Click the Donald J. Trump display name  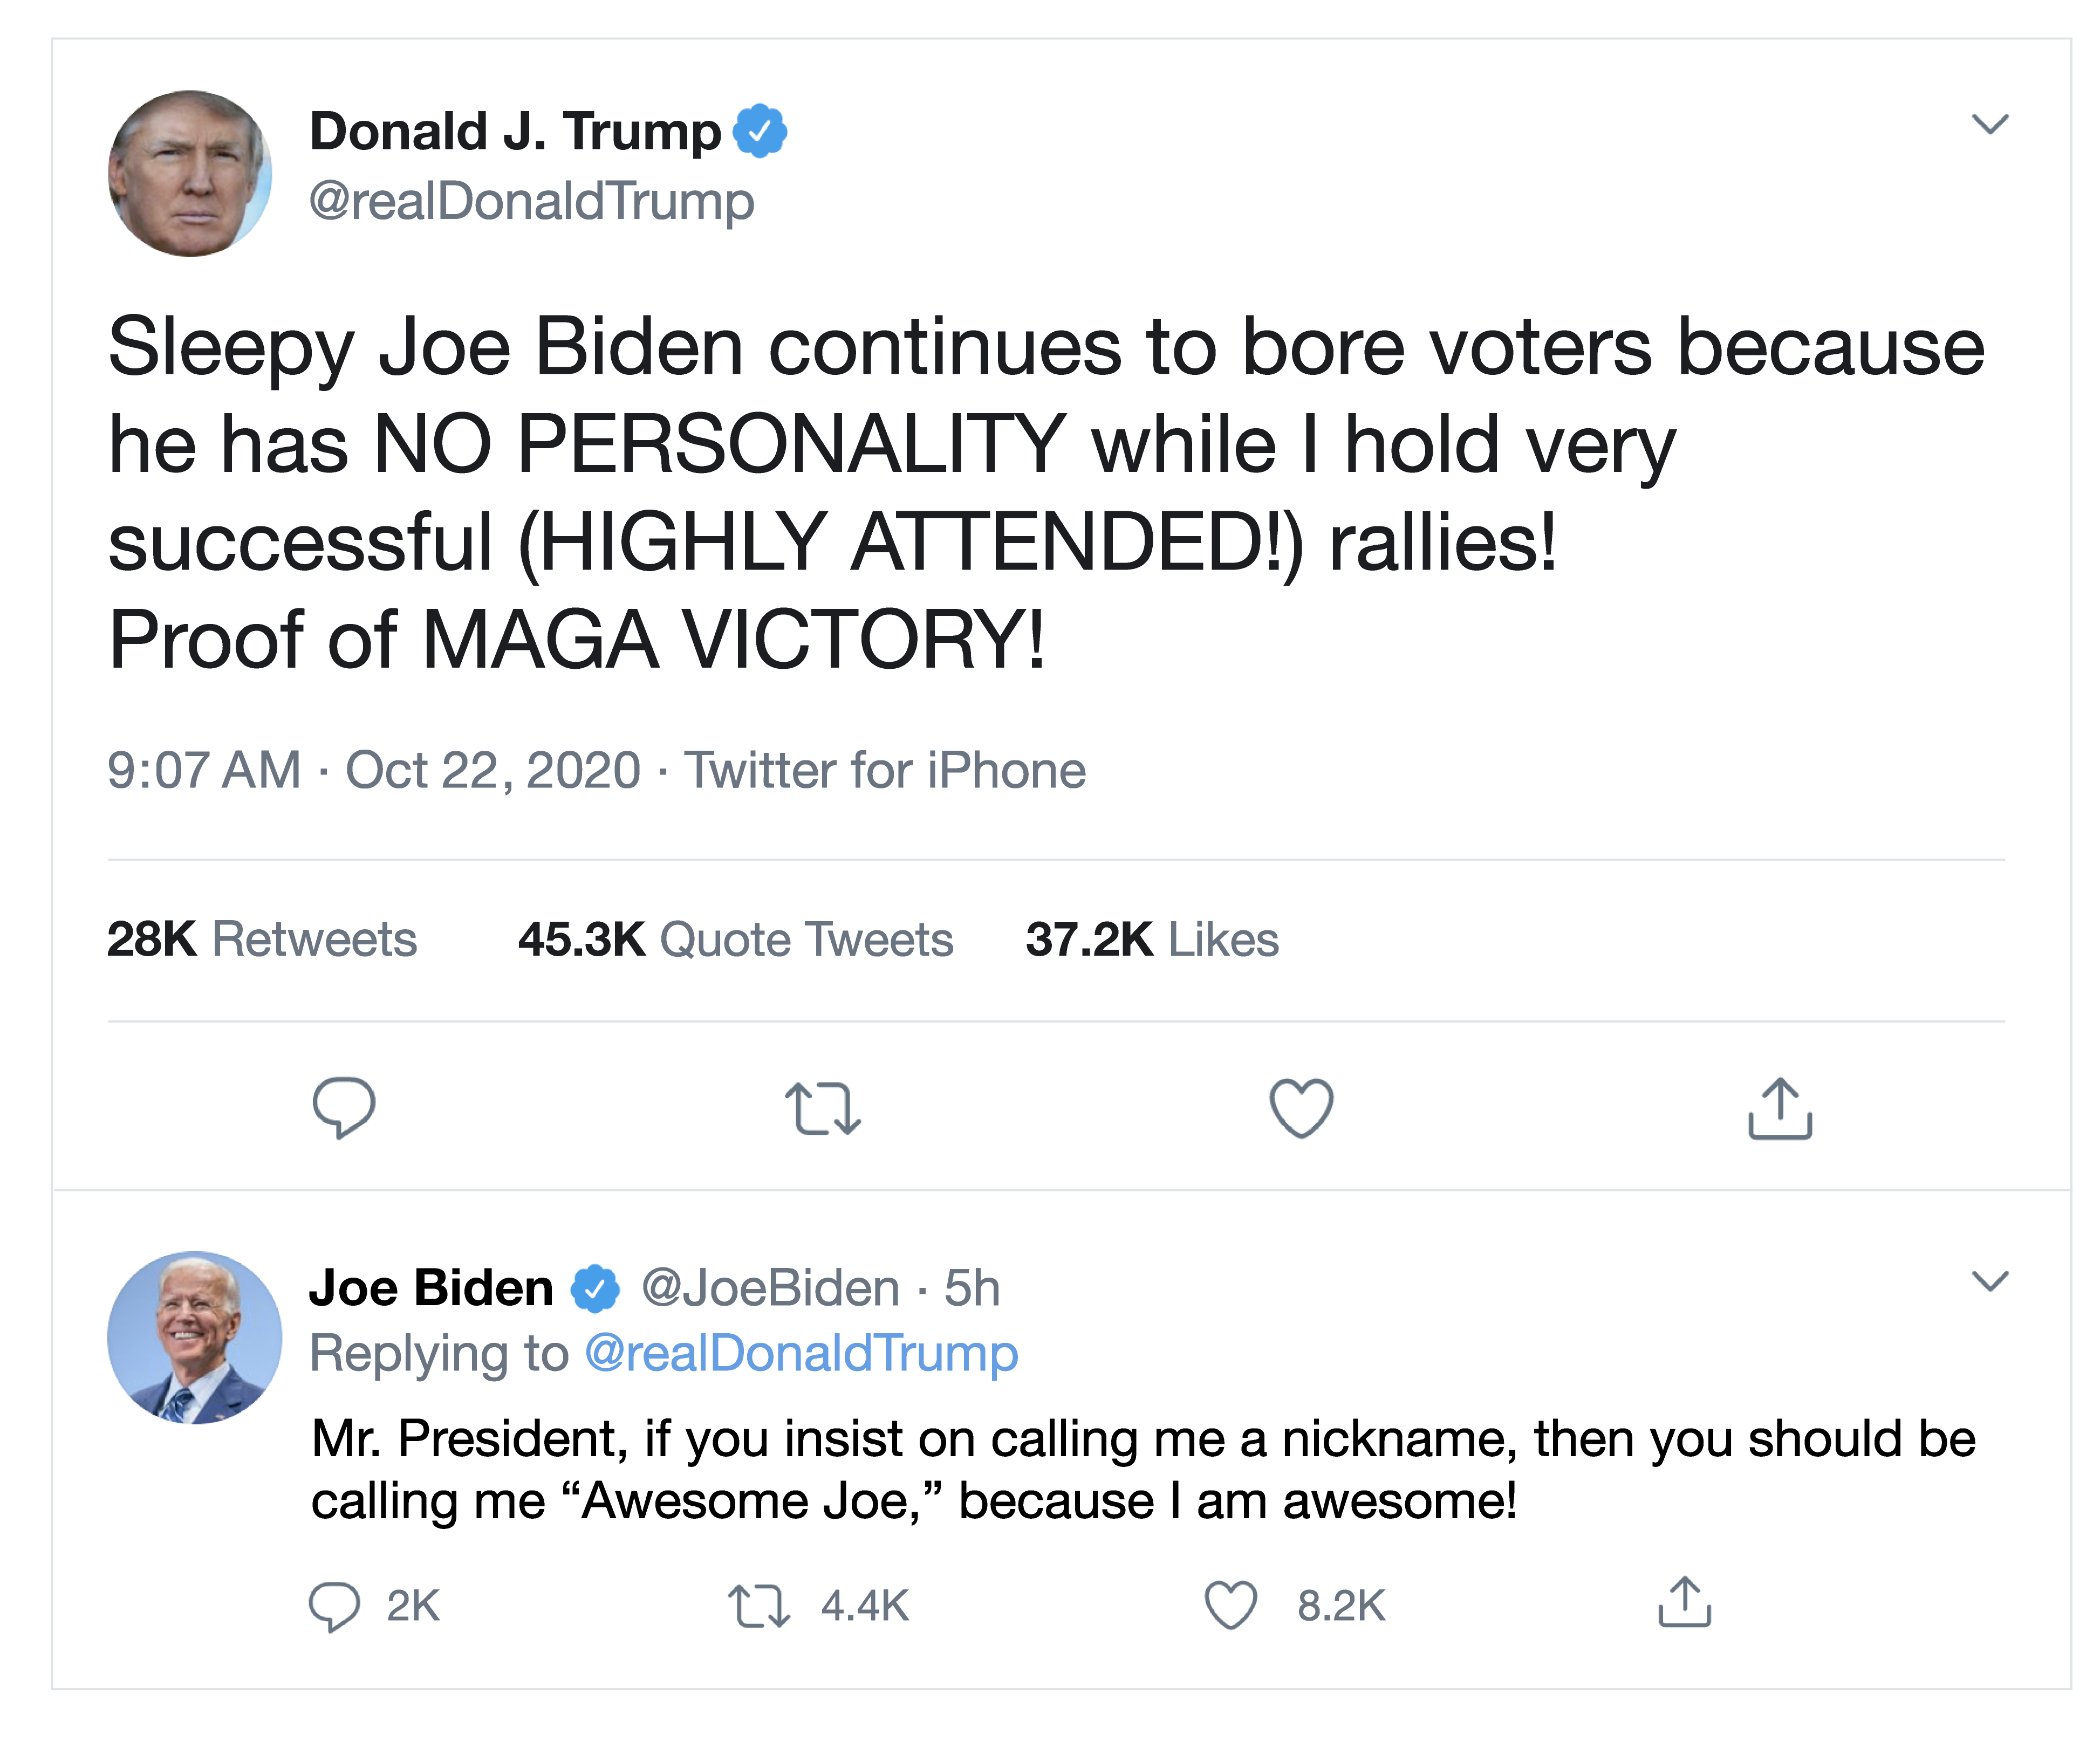point(515,132)
